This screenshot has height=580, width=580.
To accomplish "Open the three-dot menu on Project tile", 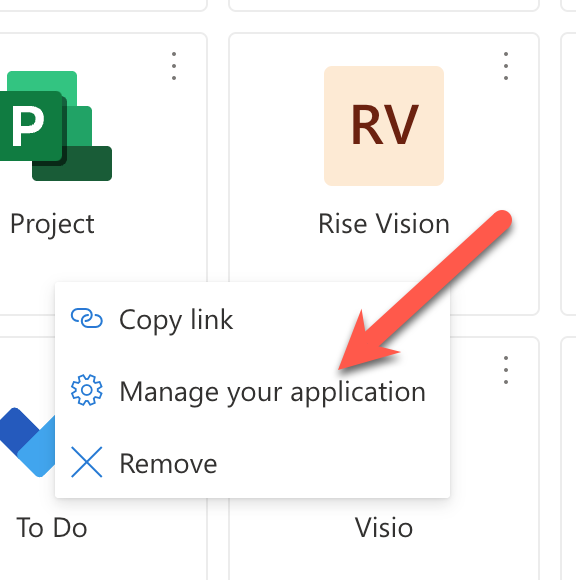I will pos(174,66).
